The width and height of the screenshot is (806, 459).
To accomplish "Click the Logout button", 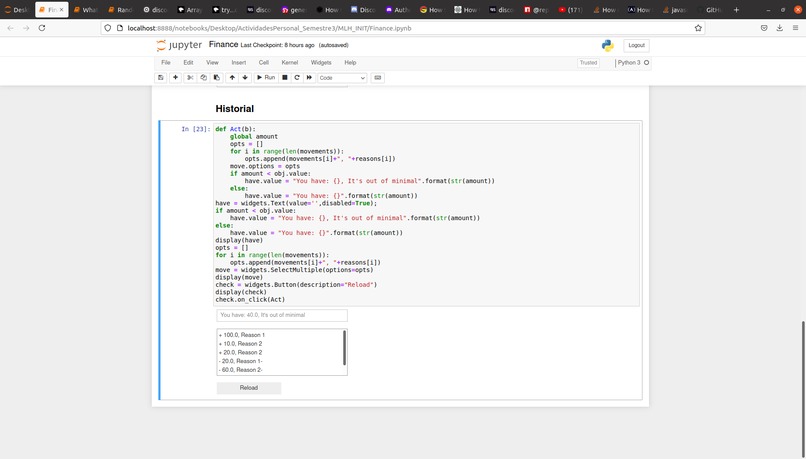I will [x=636, y=45].
